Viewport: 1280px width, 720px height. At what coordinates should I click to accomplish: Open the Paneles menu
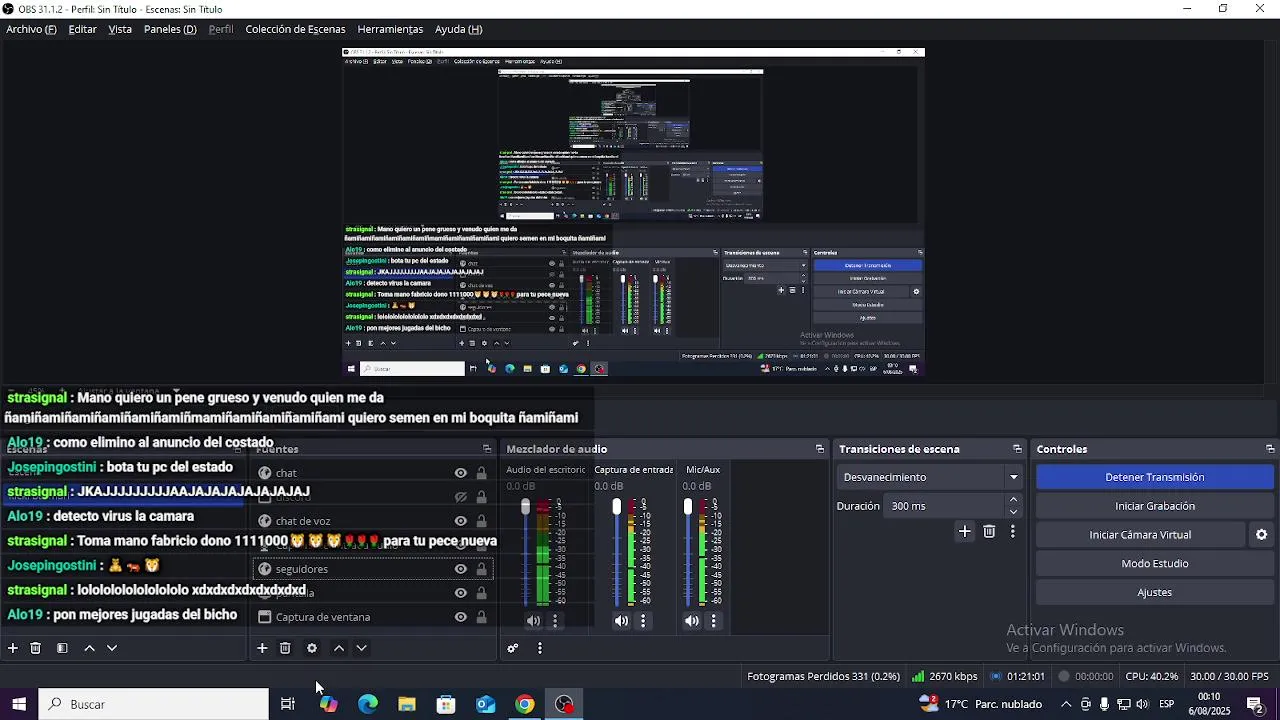click(170, 29)
